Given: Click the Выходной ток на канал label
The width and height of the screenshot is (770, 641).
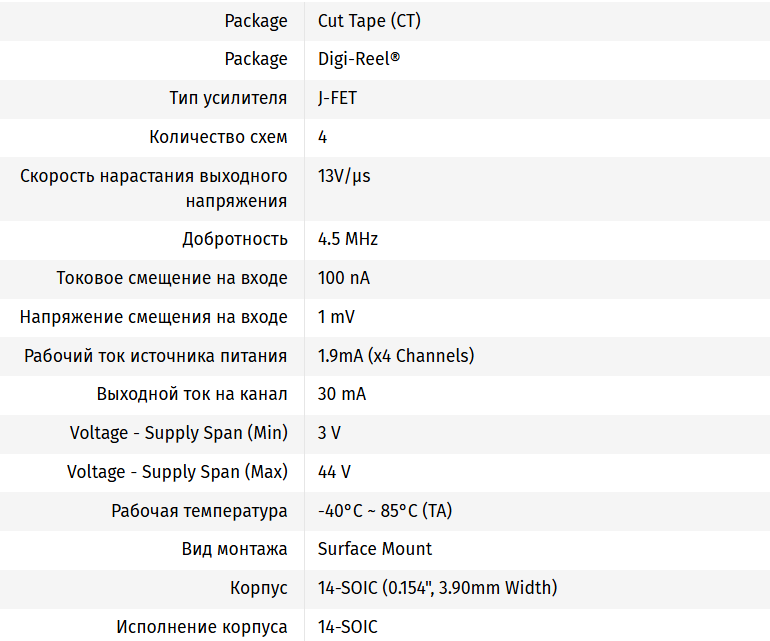Looking at the screenshot, I should pos(192,394).
